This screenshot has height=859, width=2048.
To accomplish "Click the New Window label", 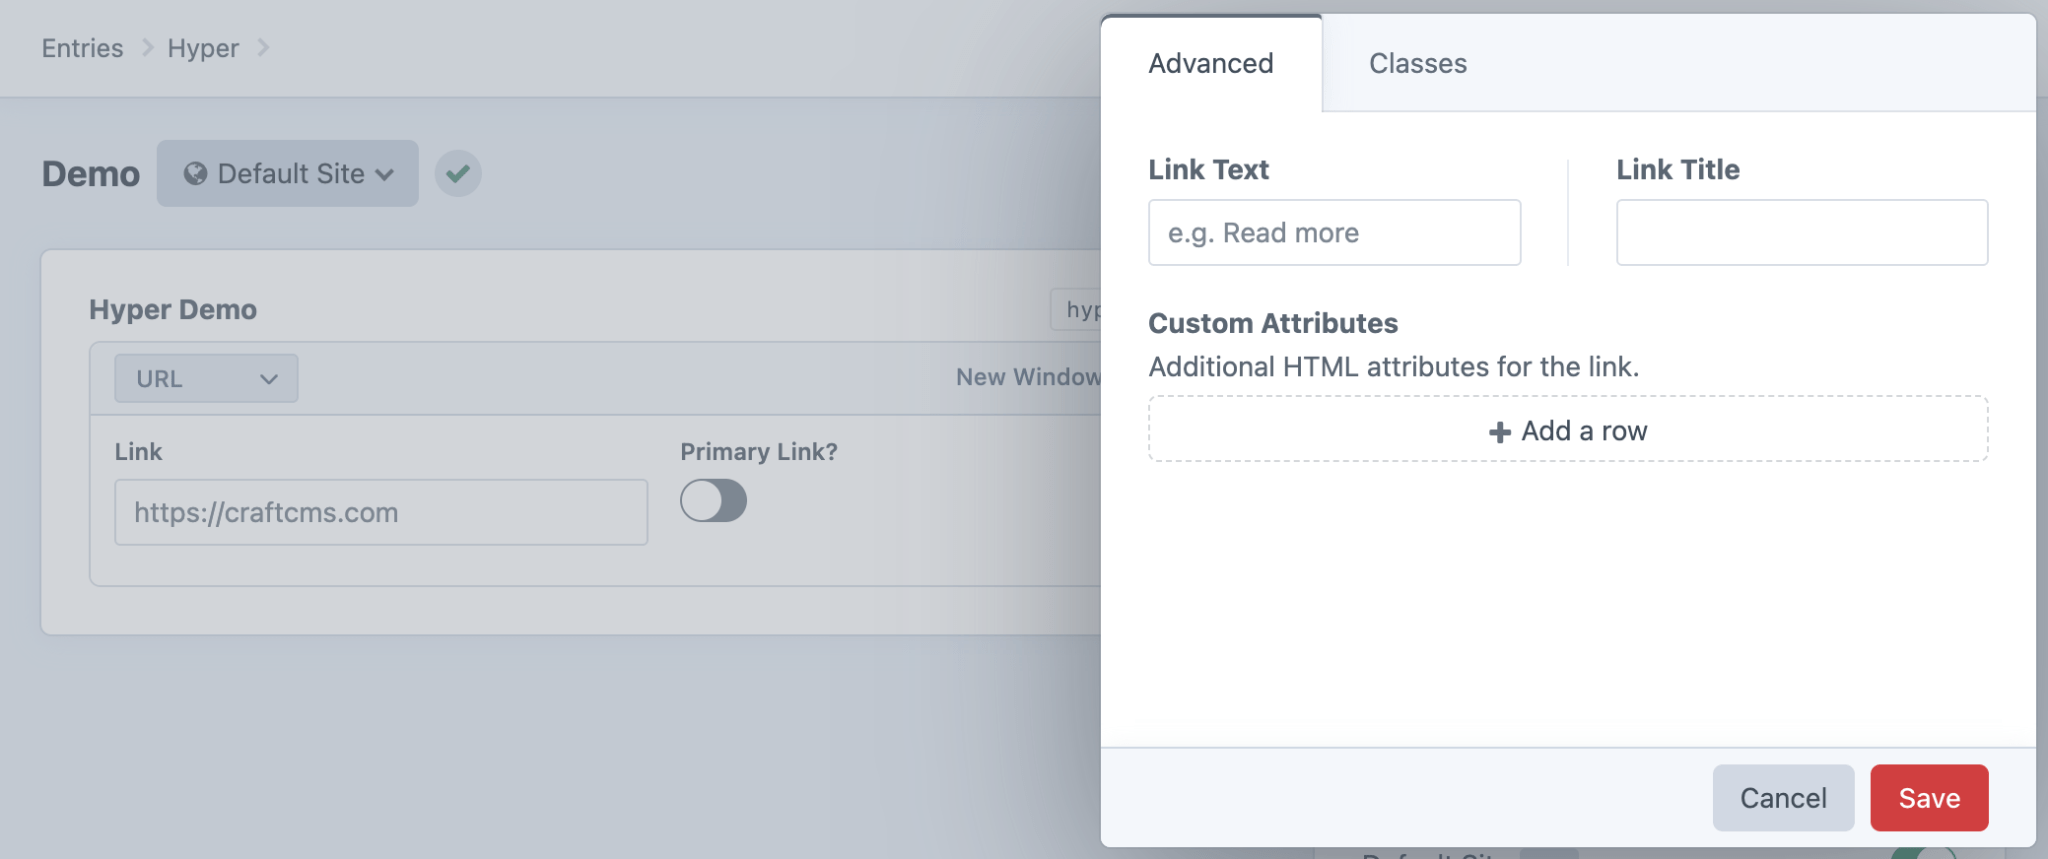I will [1027, 377].
